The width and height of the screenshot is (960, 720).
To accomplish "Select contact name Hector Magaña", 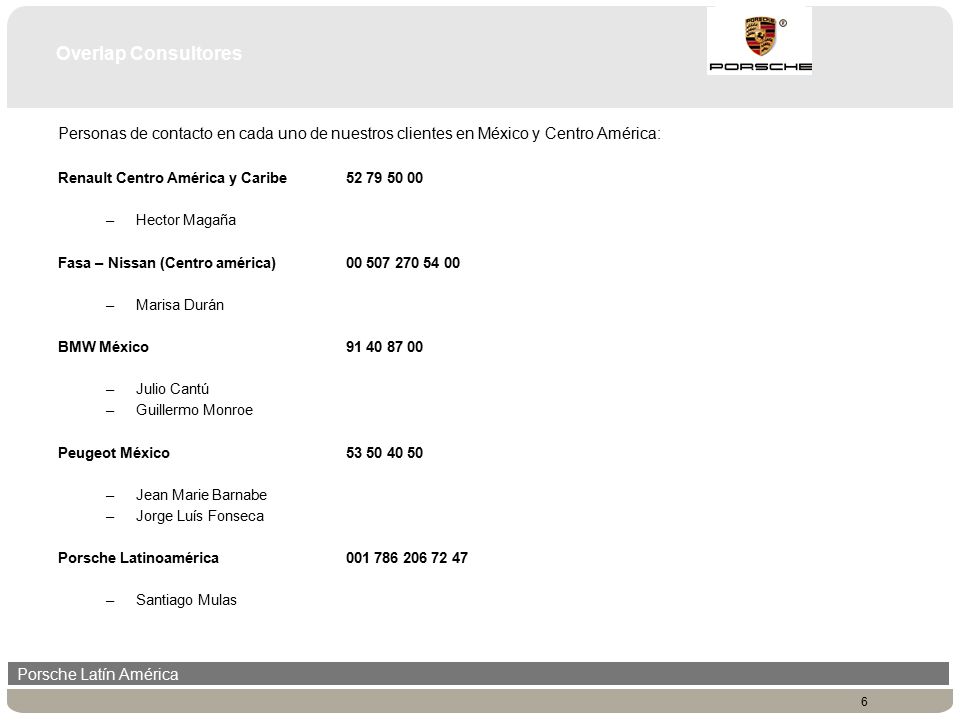I will tap(186, 220).
